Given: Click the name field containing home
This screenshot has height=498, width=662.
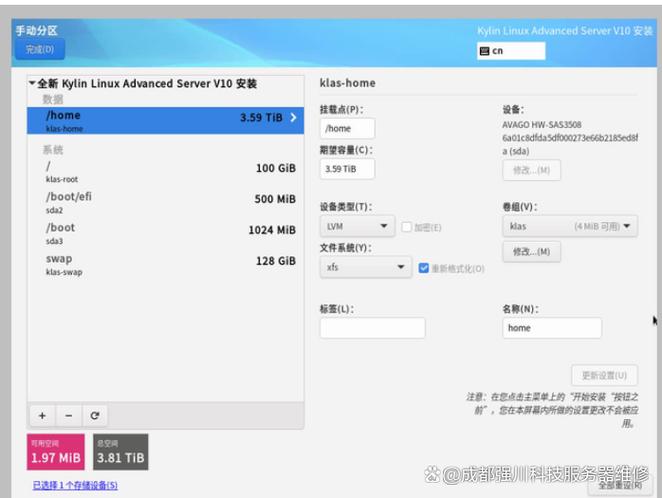Looking at the screenshot, I should pos(552,328).
